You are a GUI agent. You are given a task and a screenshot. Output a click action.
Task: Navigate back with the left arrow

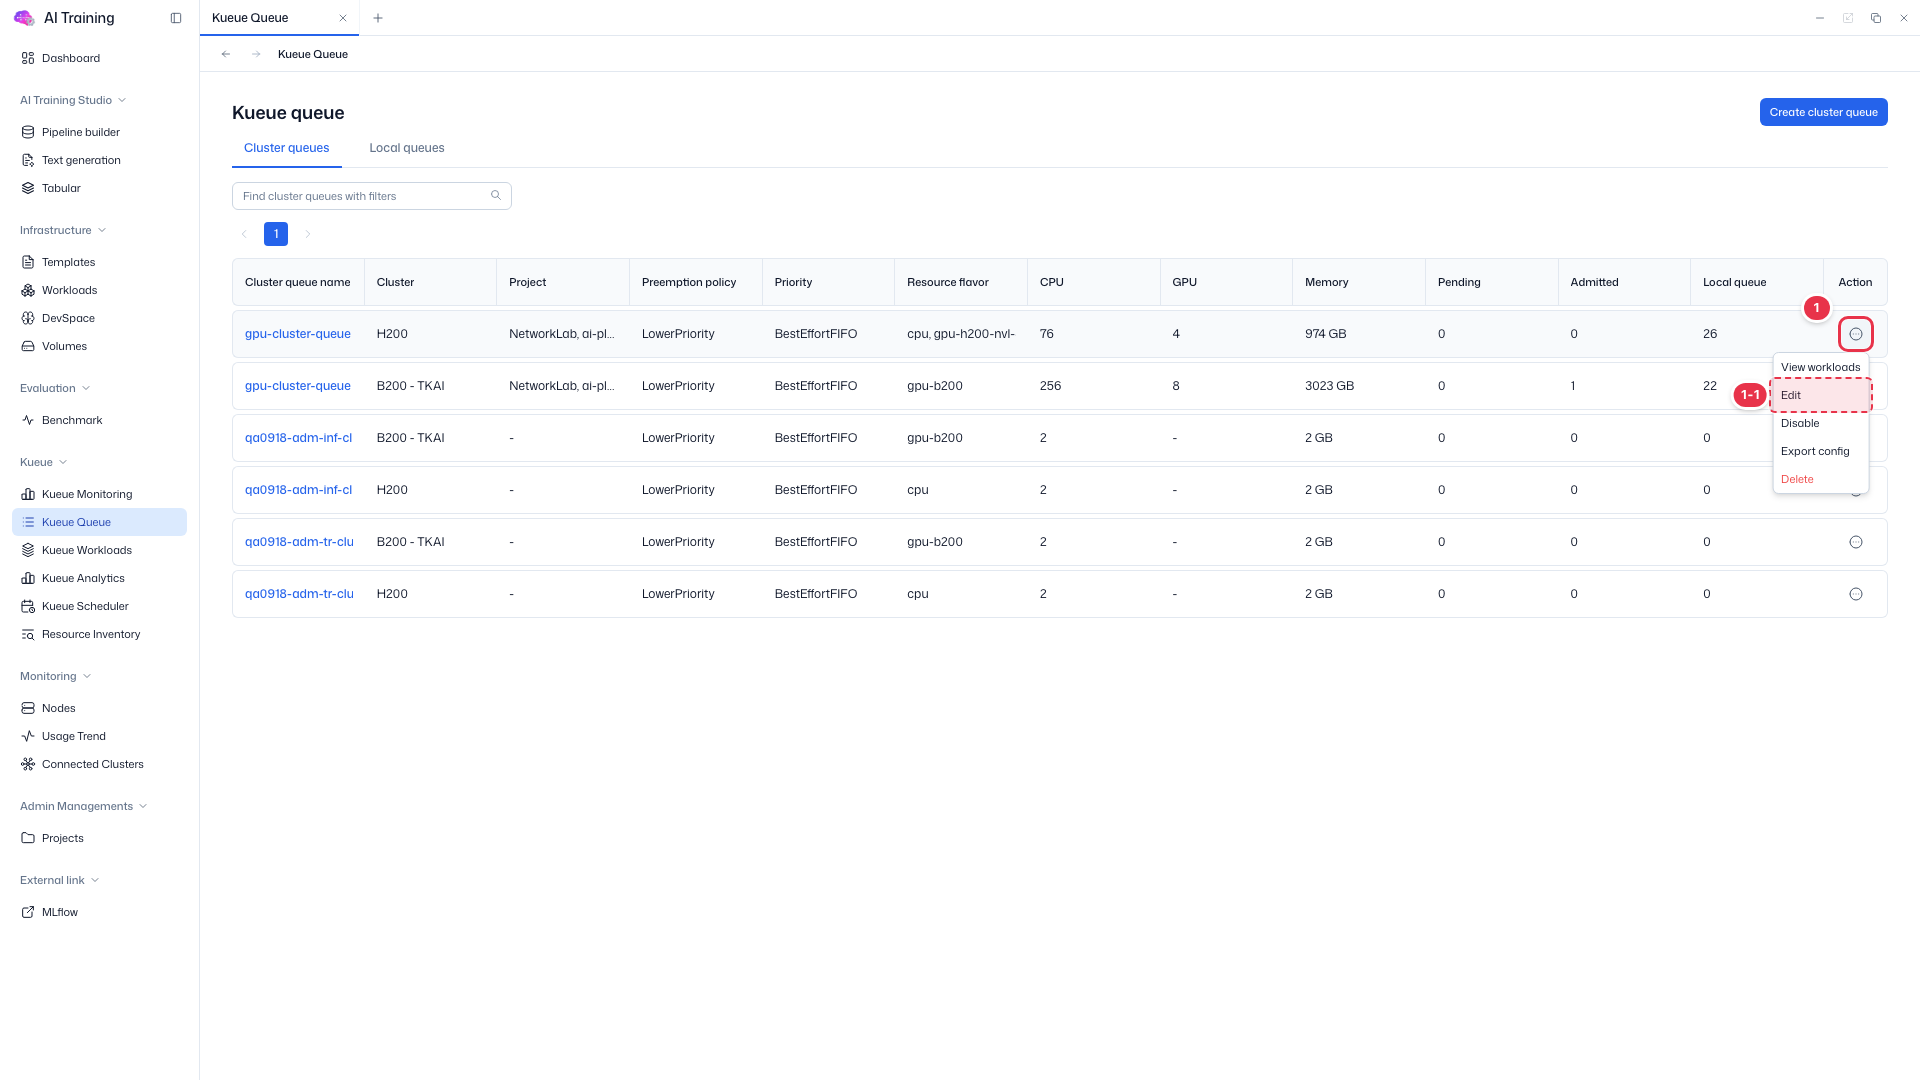[226, 54]
